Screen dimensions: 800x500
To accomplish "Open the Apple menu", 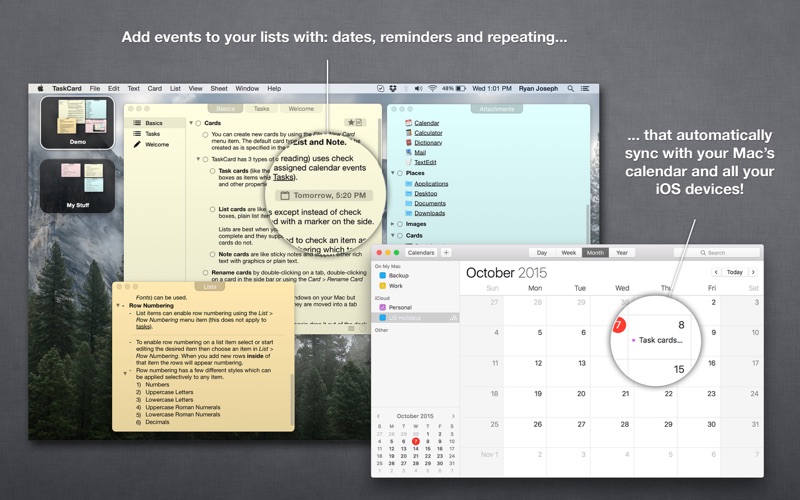I will (x=40, y=88).
